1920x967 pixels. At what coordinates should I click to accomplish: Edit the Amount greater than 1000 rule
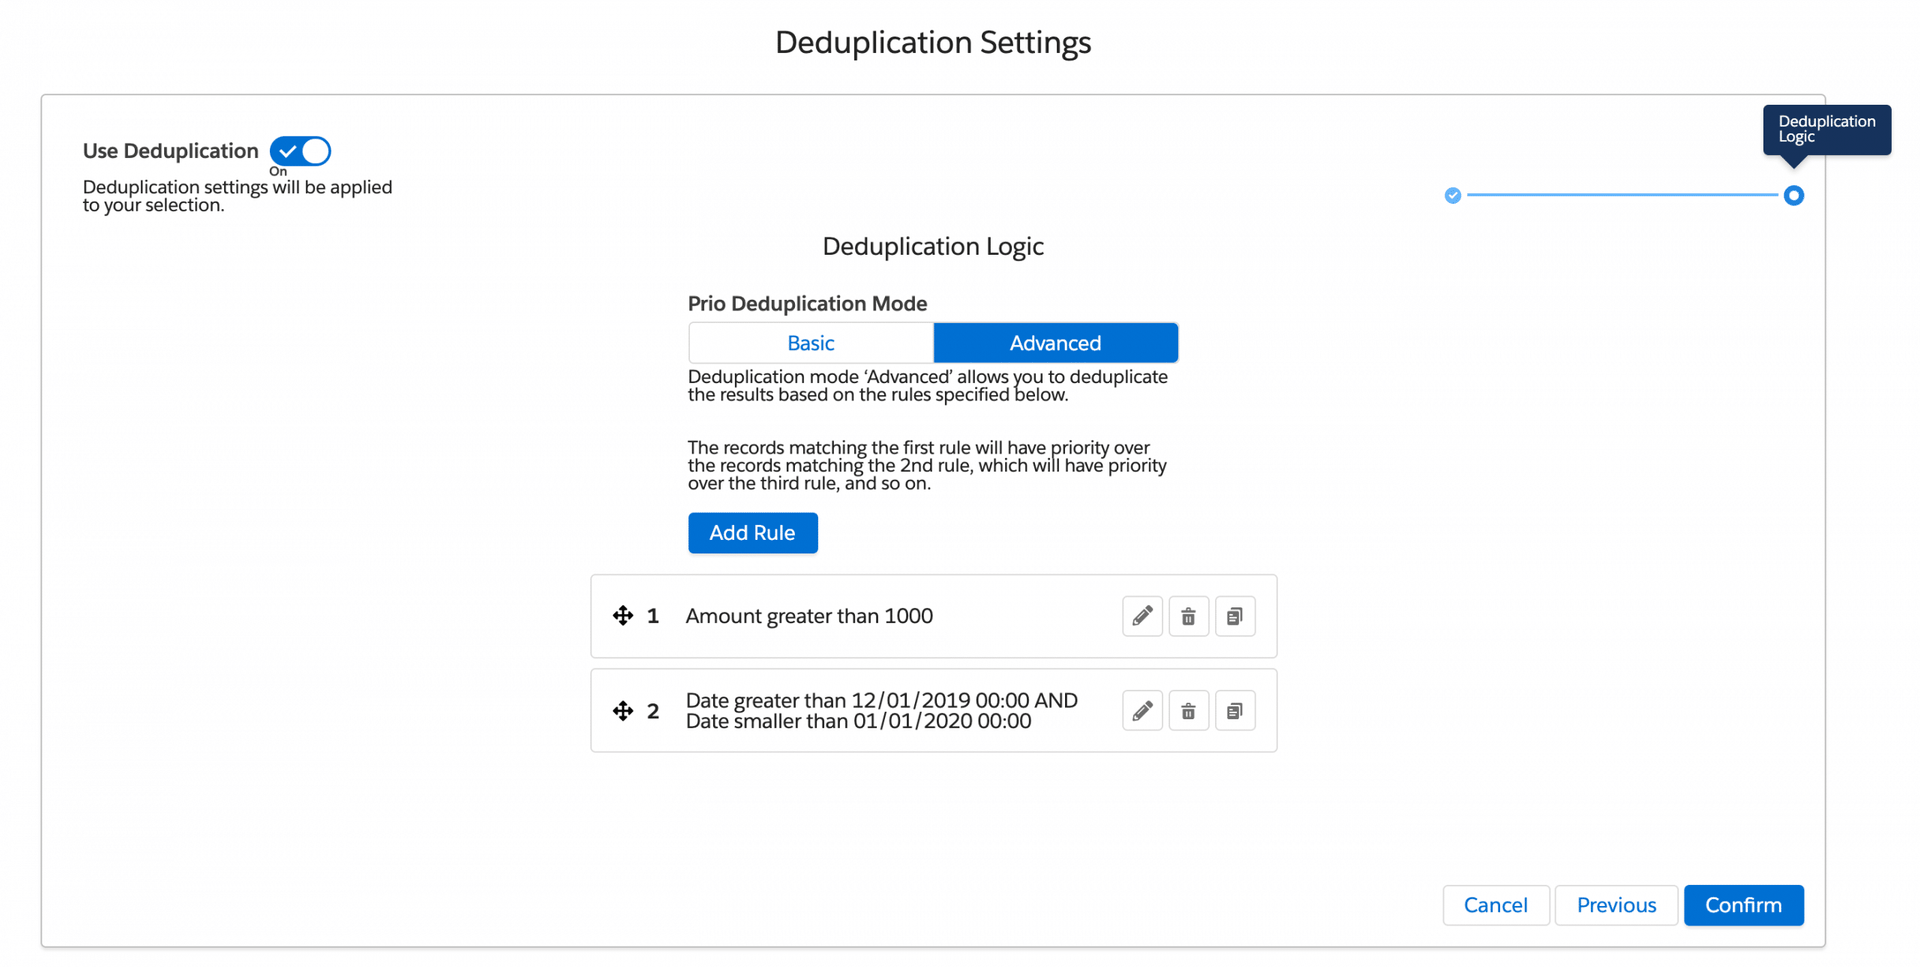(x=1142, y=616)
